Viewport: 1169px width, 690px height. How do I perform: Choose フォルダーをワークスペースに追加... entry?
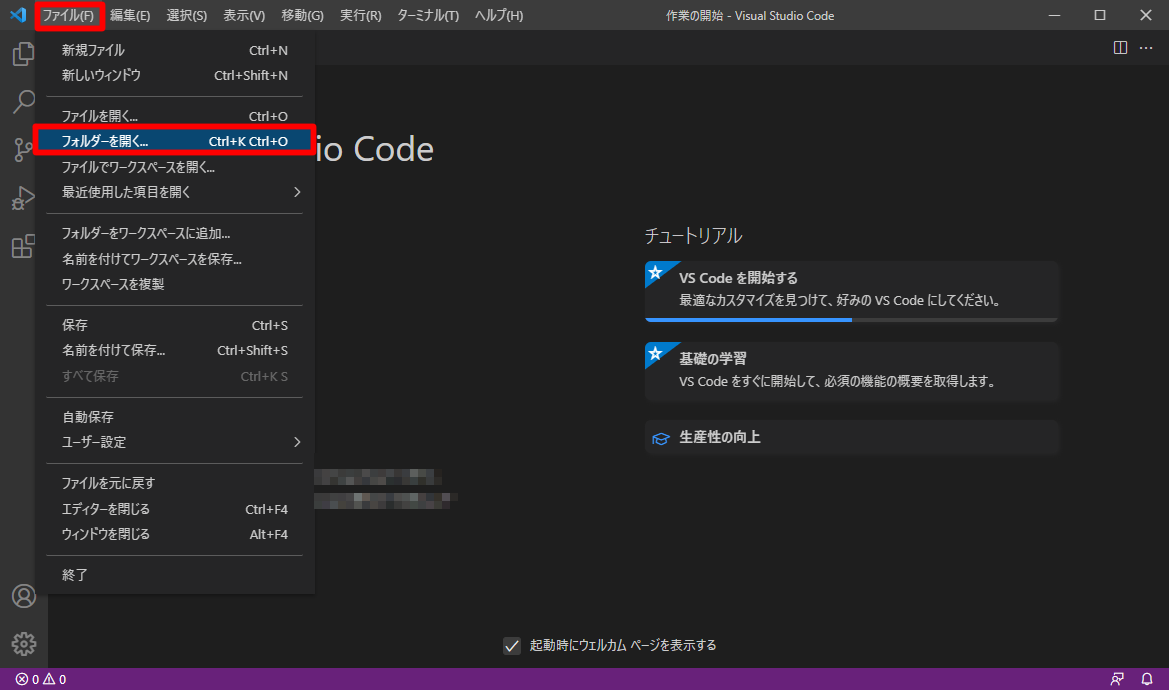tap(174, 233)
